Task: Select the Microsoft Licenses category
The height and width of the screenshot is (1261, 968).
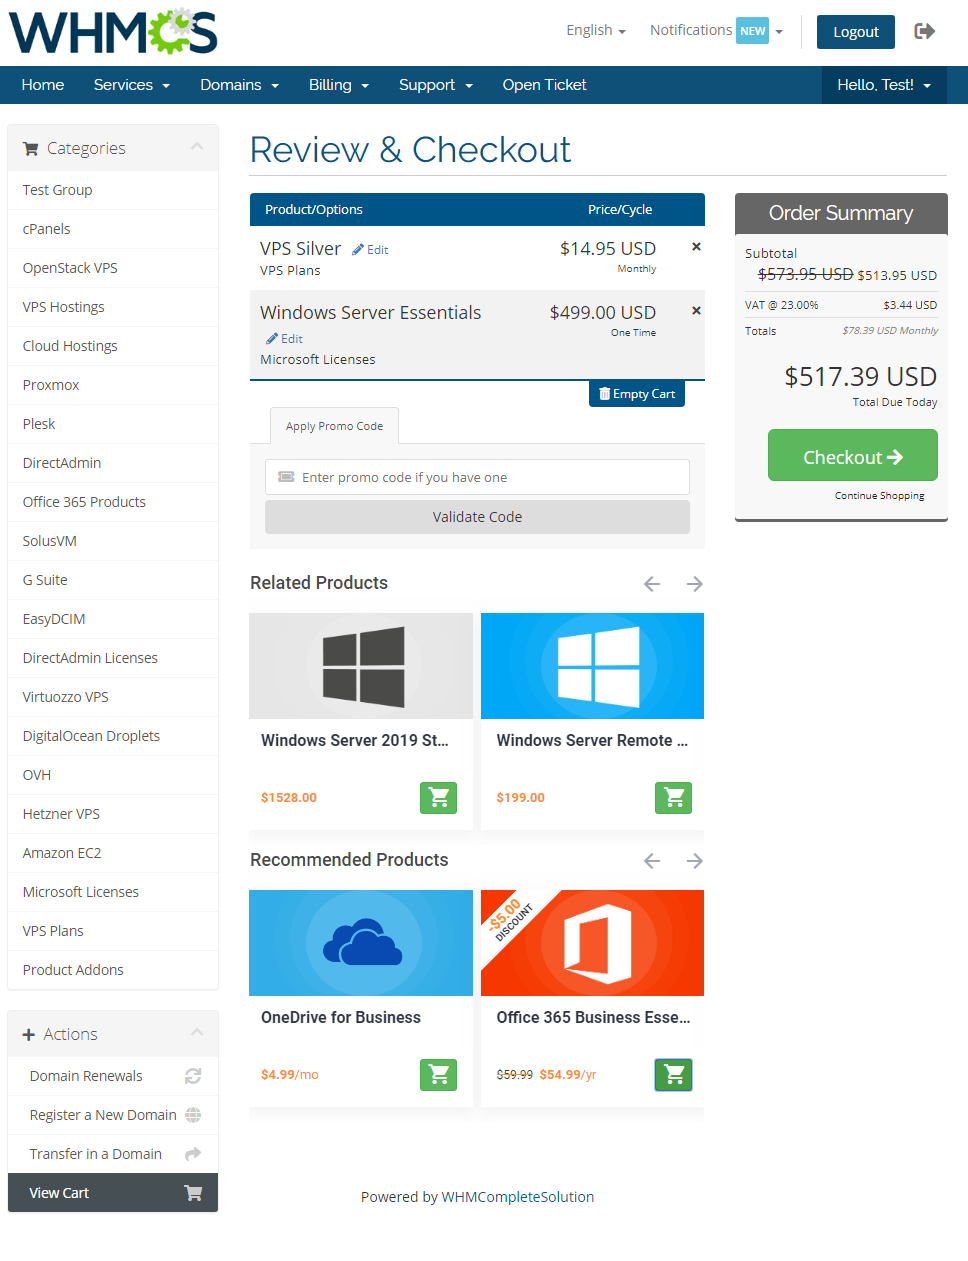Action: tap(113, 892)
